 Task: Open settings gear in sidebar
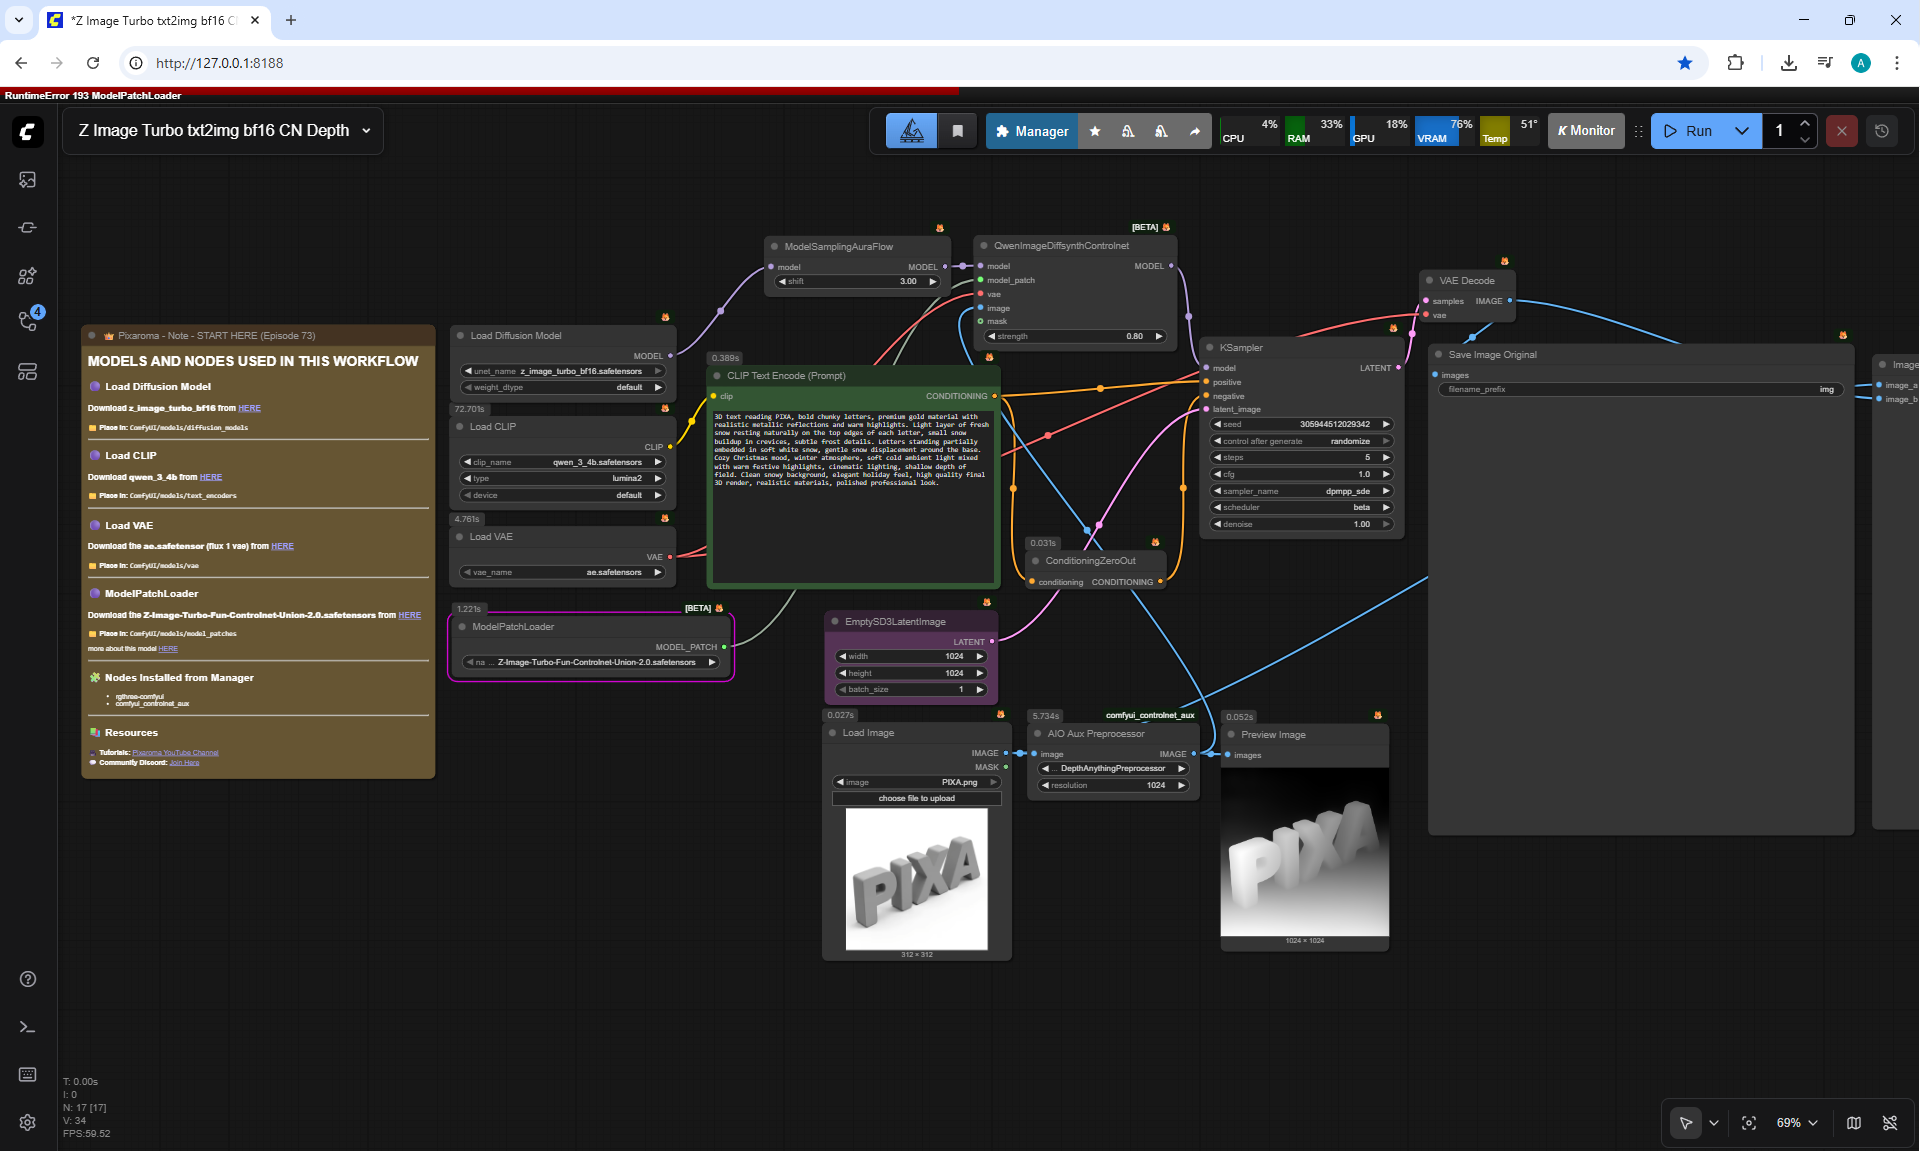click(27, 1122)
